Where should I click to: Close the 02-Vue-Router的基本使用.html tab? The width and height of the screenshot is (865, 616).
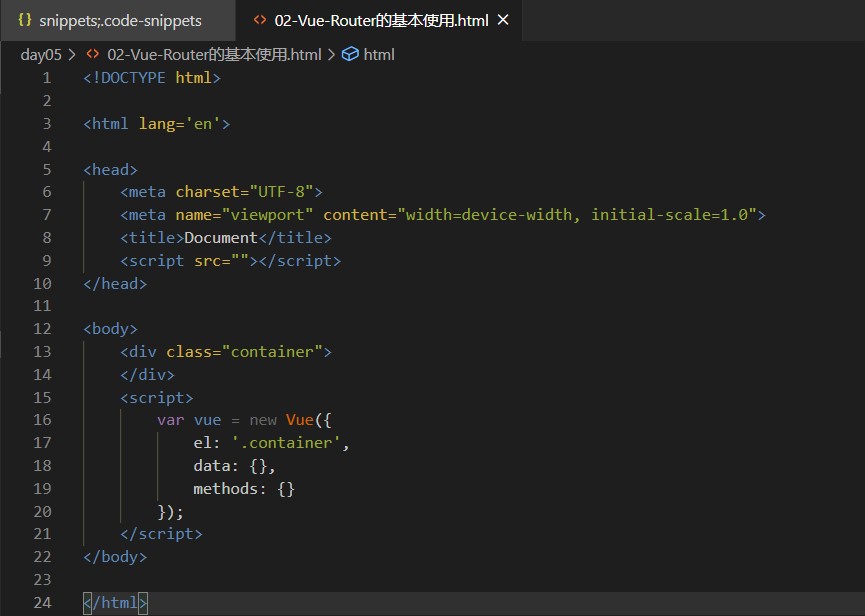point(503,20)
